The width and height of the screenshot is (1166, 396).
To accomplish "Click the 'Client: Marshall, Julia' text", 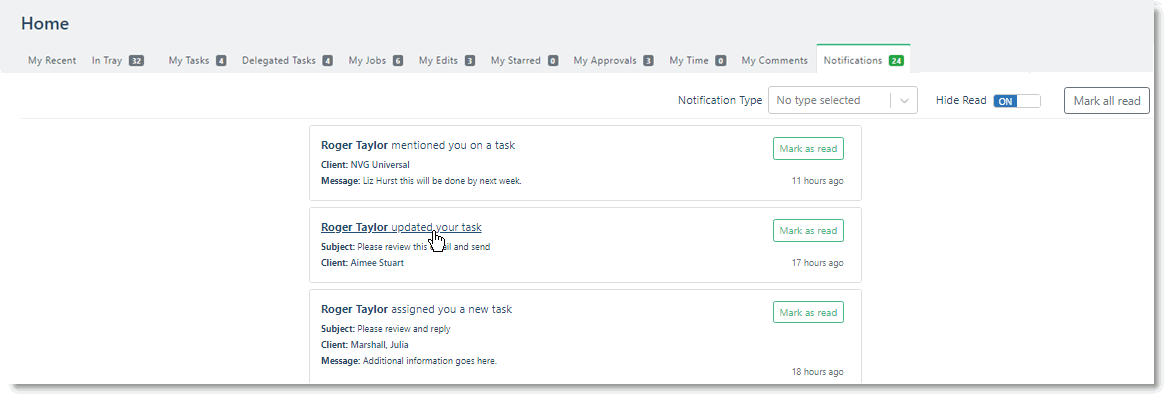I will (364, 345).
